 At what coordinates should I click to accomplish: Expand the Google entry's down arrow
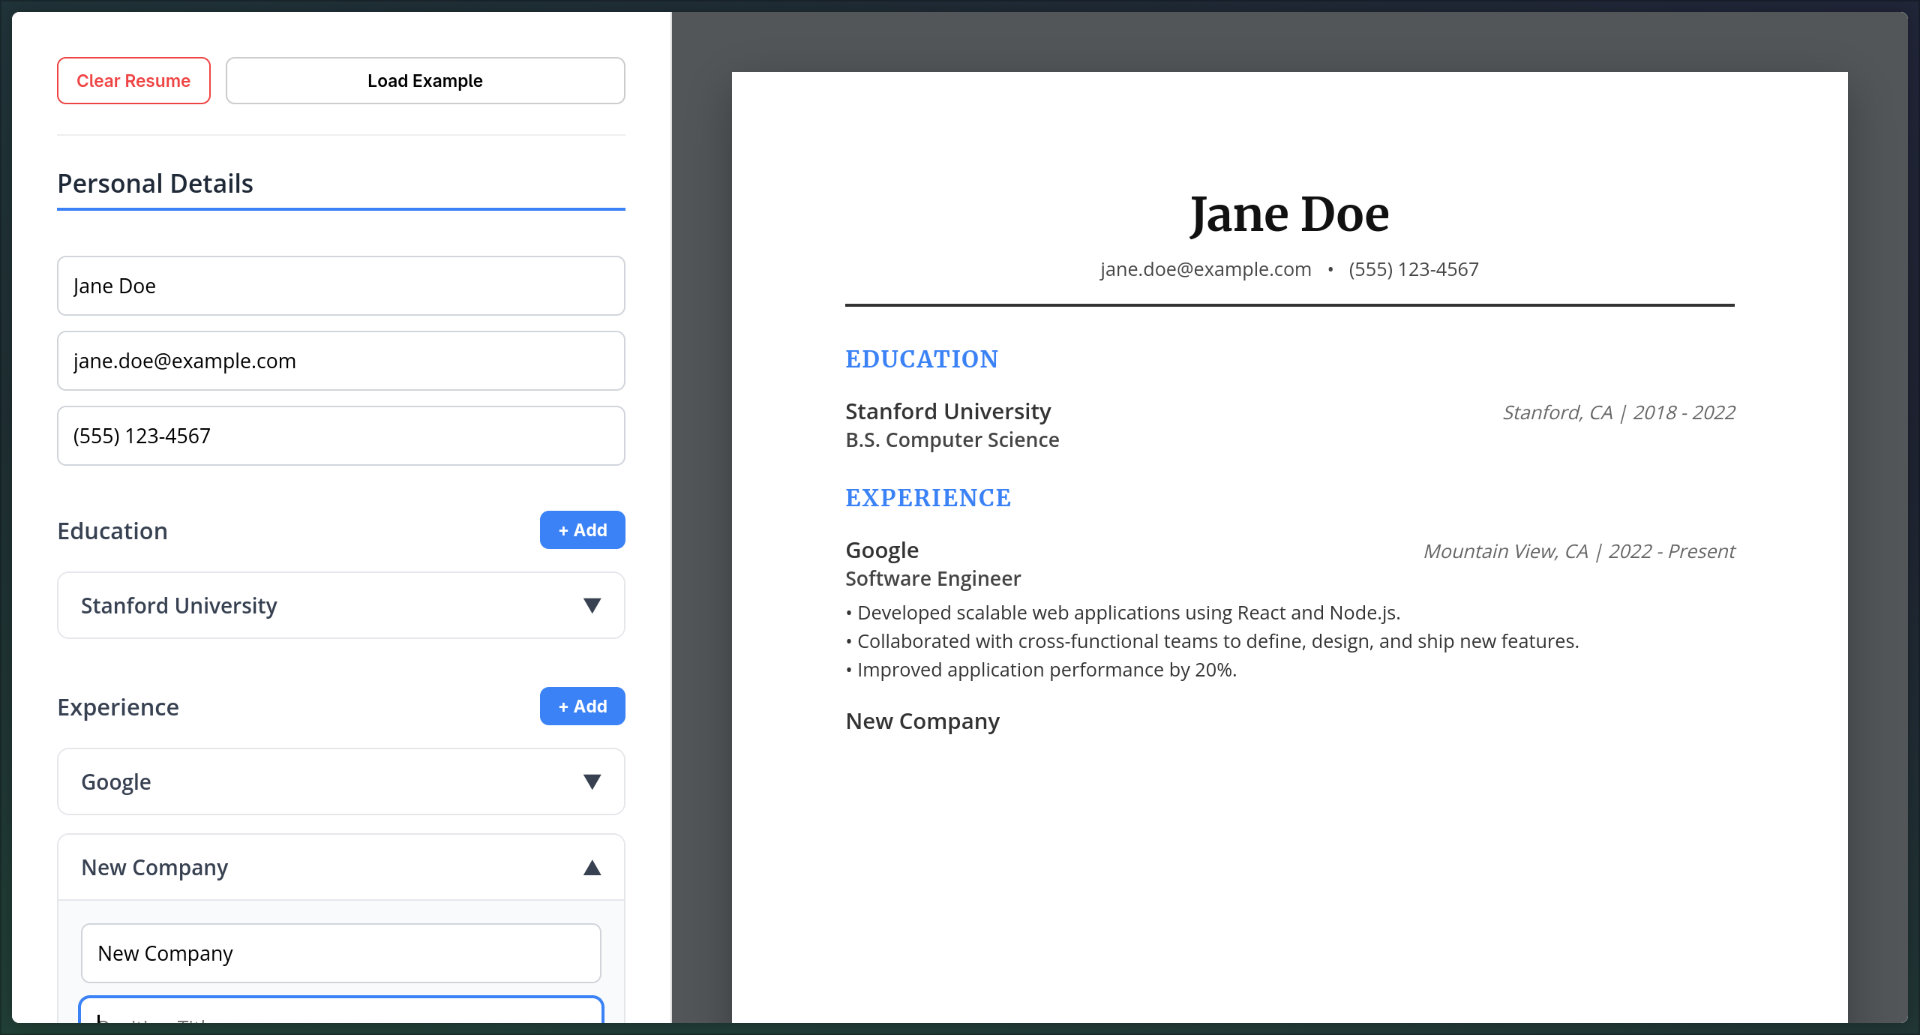592,782
